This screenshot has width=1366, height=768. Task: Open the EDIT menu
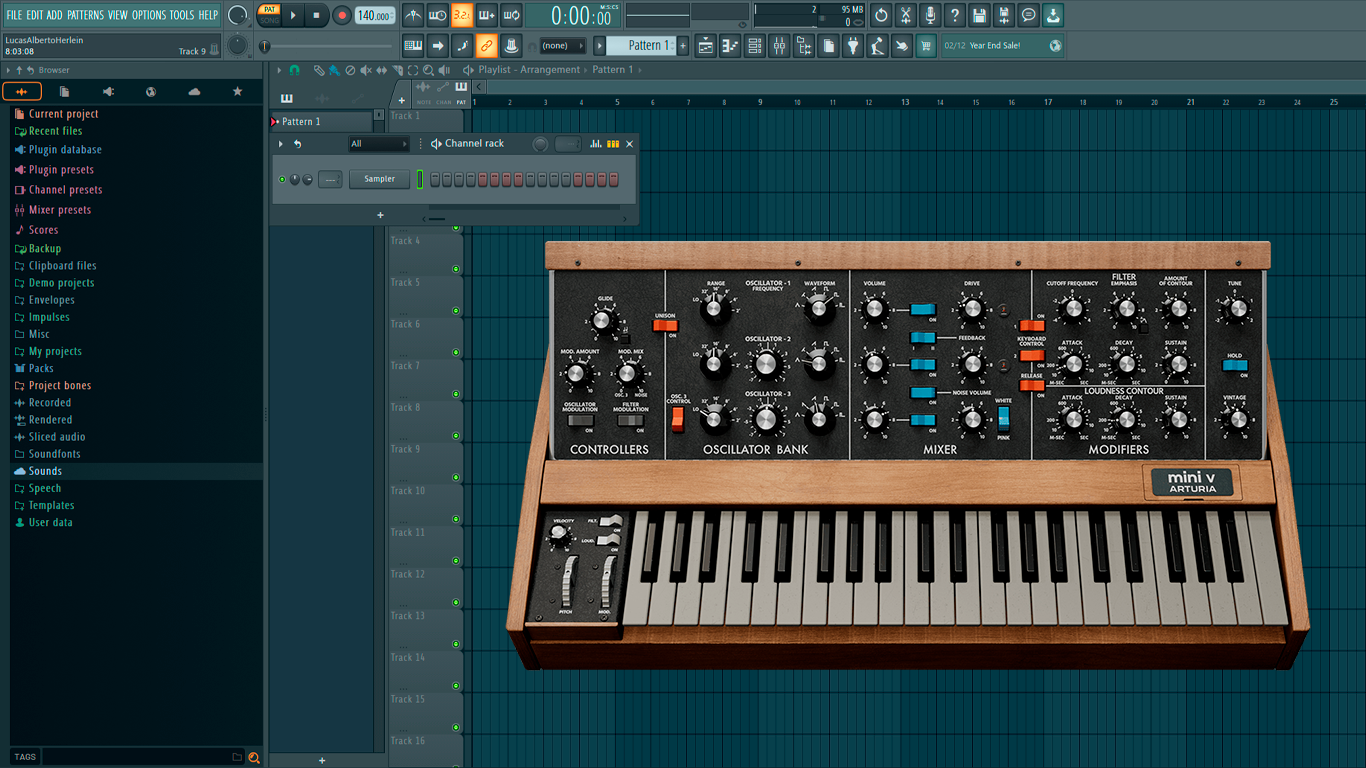(x=34, y=15)
